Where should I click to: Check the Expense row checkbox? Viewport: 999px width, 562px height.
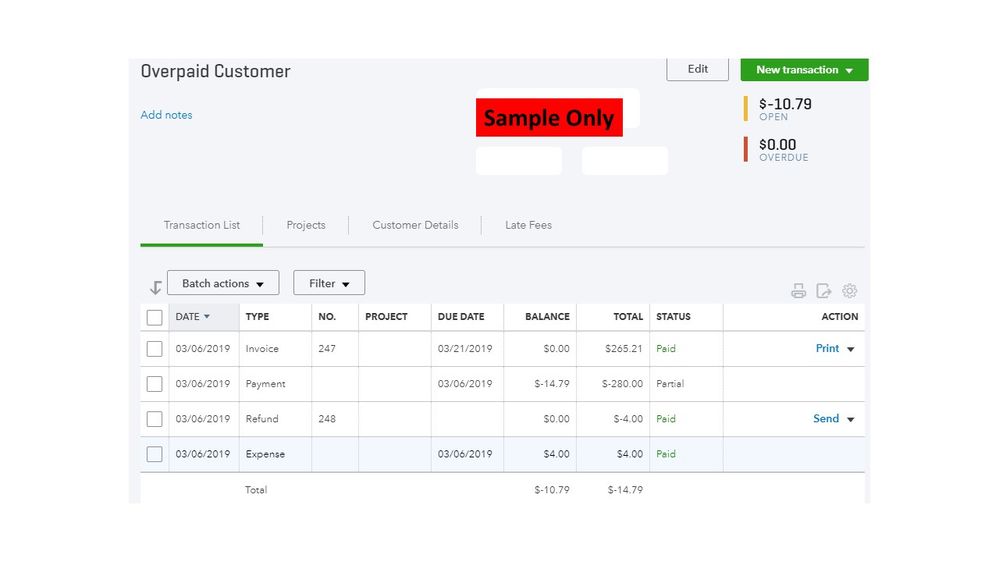154,454
